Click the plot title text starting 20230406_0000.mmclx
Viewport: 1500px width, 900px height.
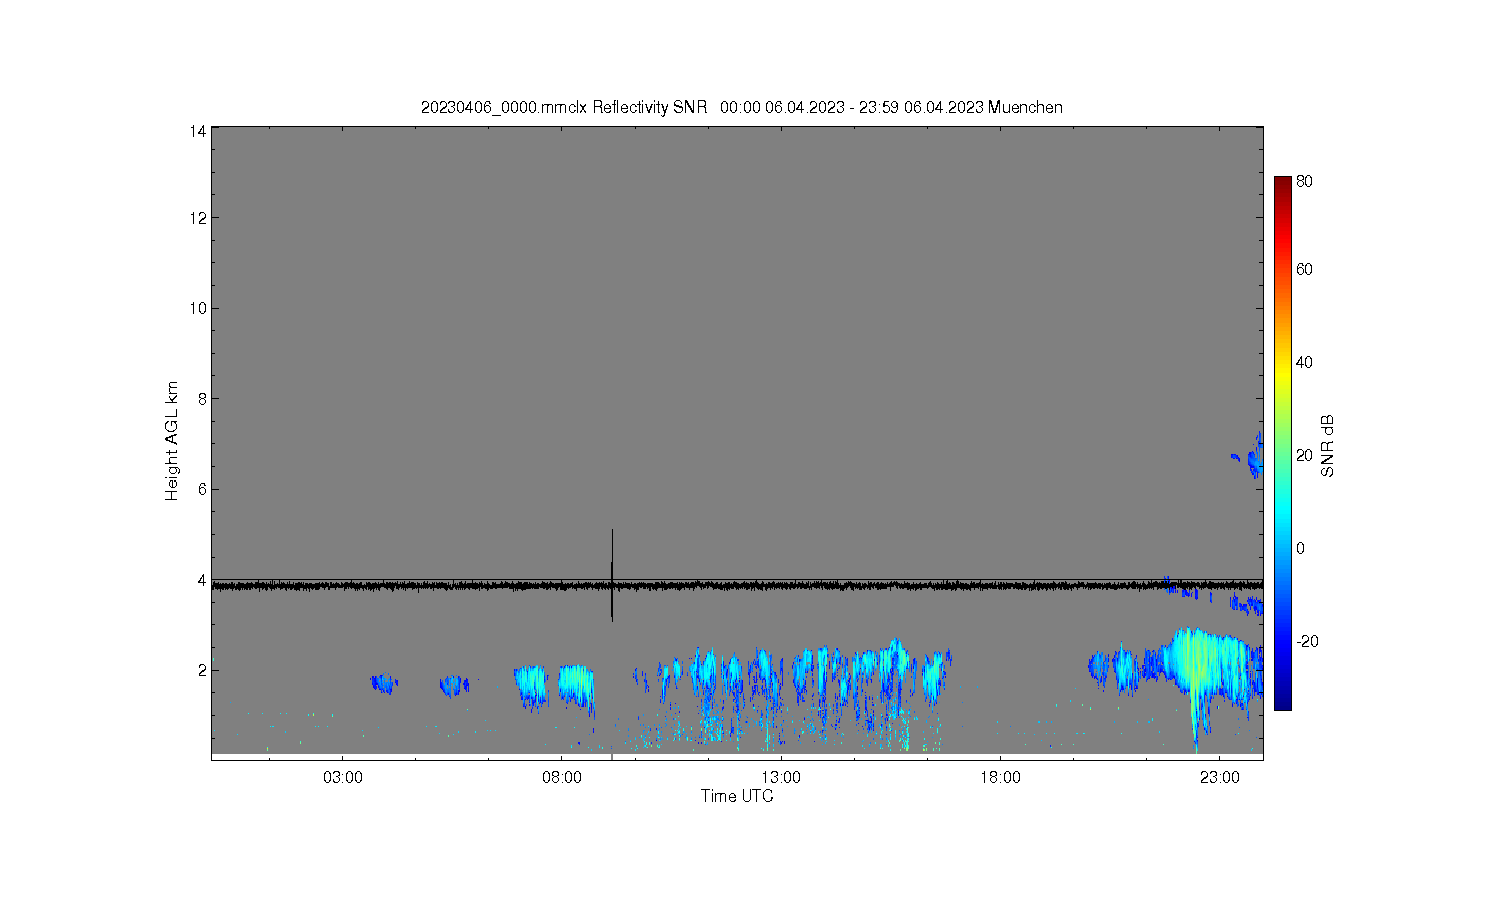[x=741, y=107]
